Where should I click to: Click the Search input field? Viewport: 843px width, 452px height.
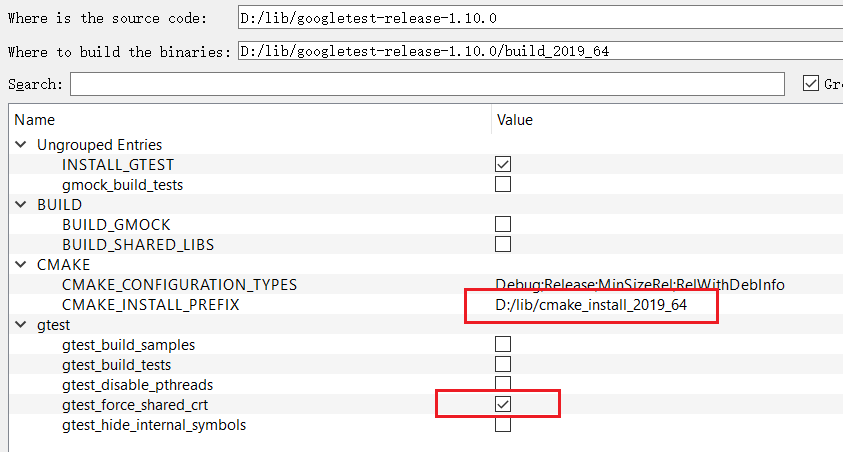430,84
